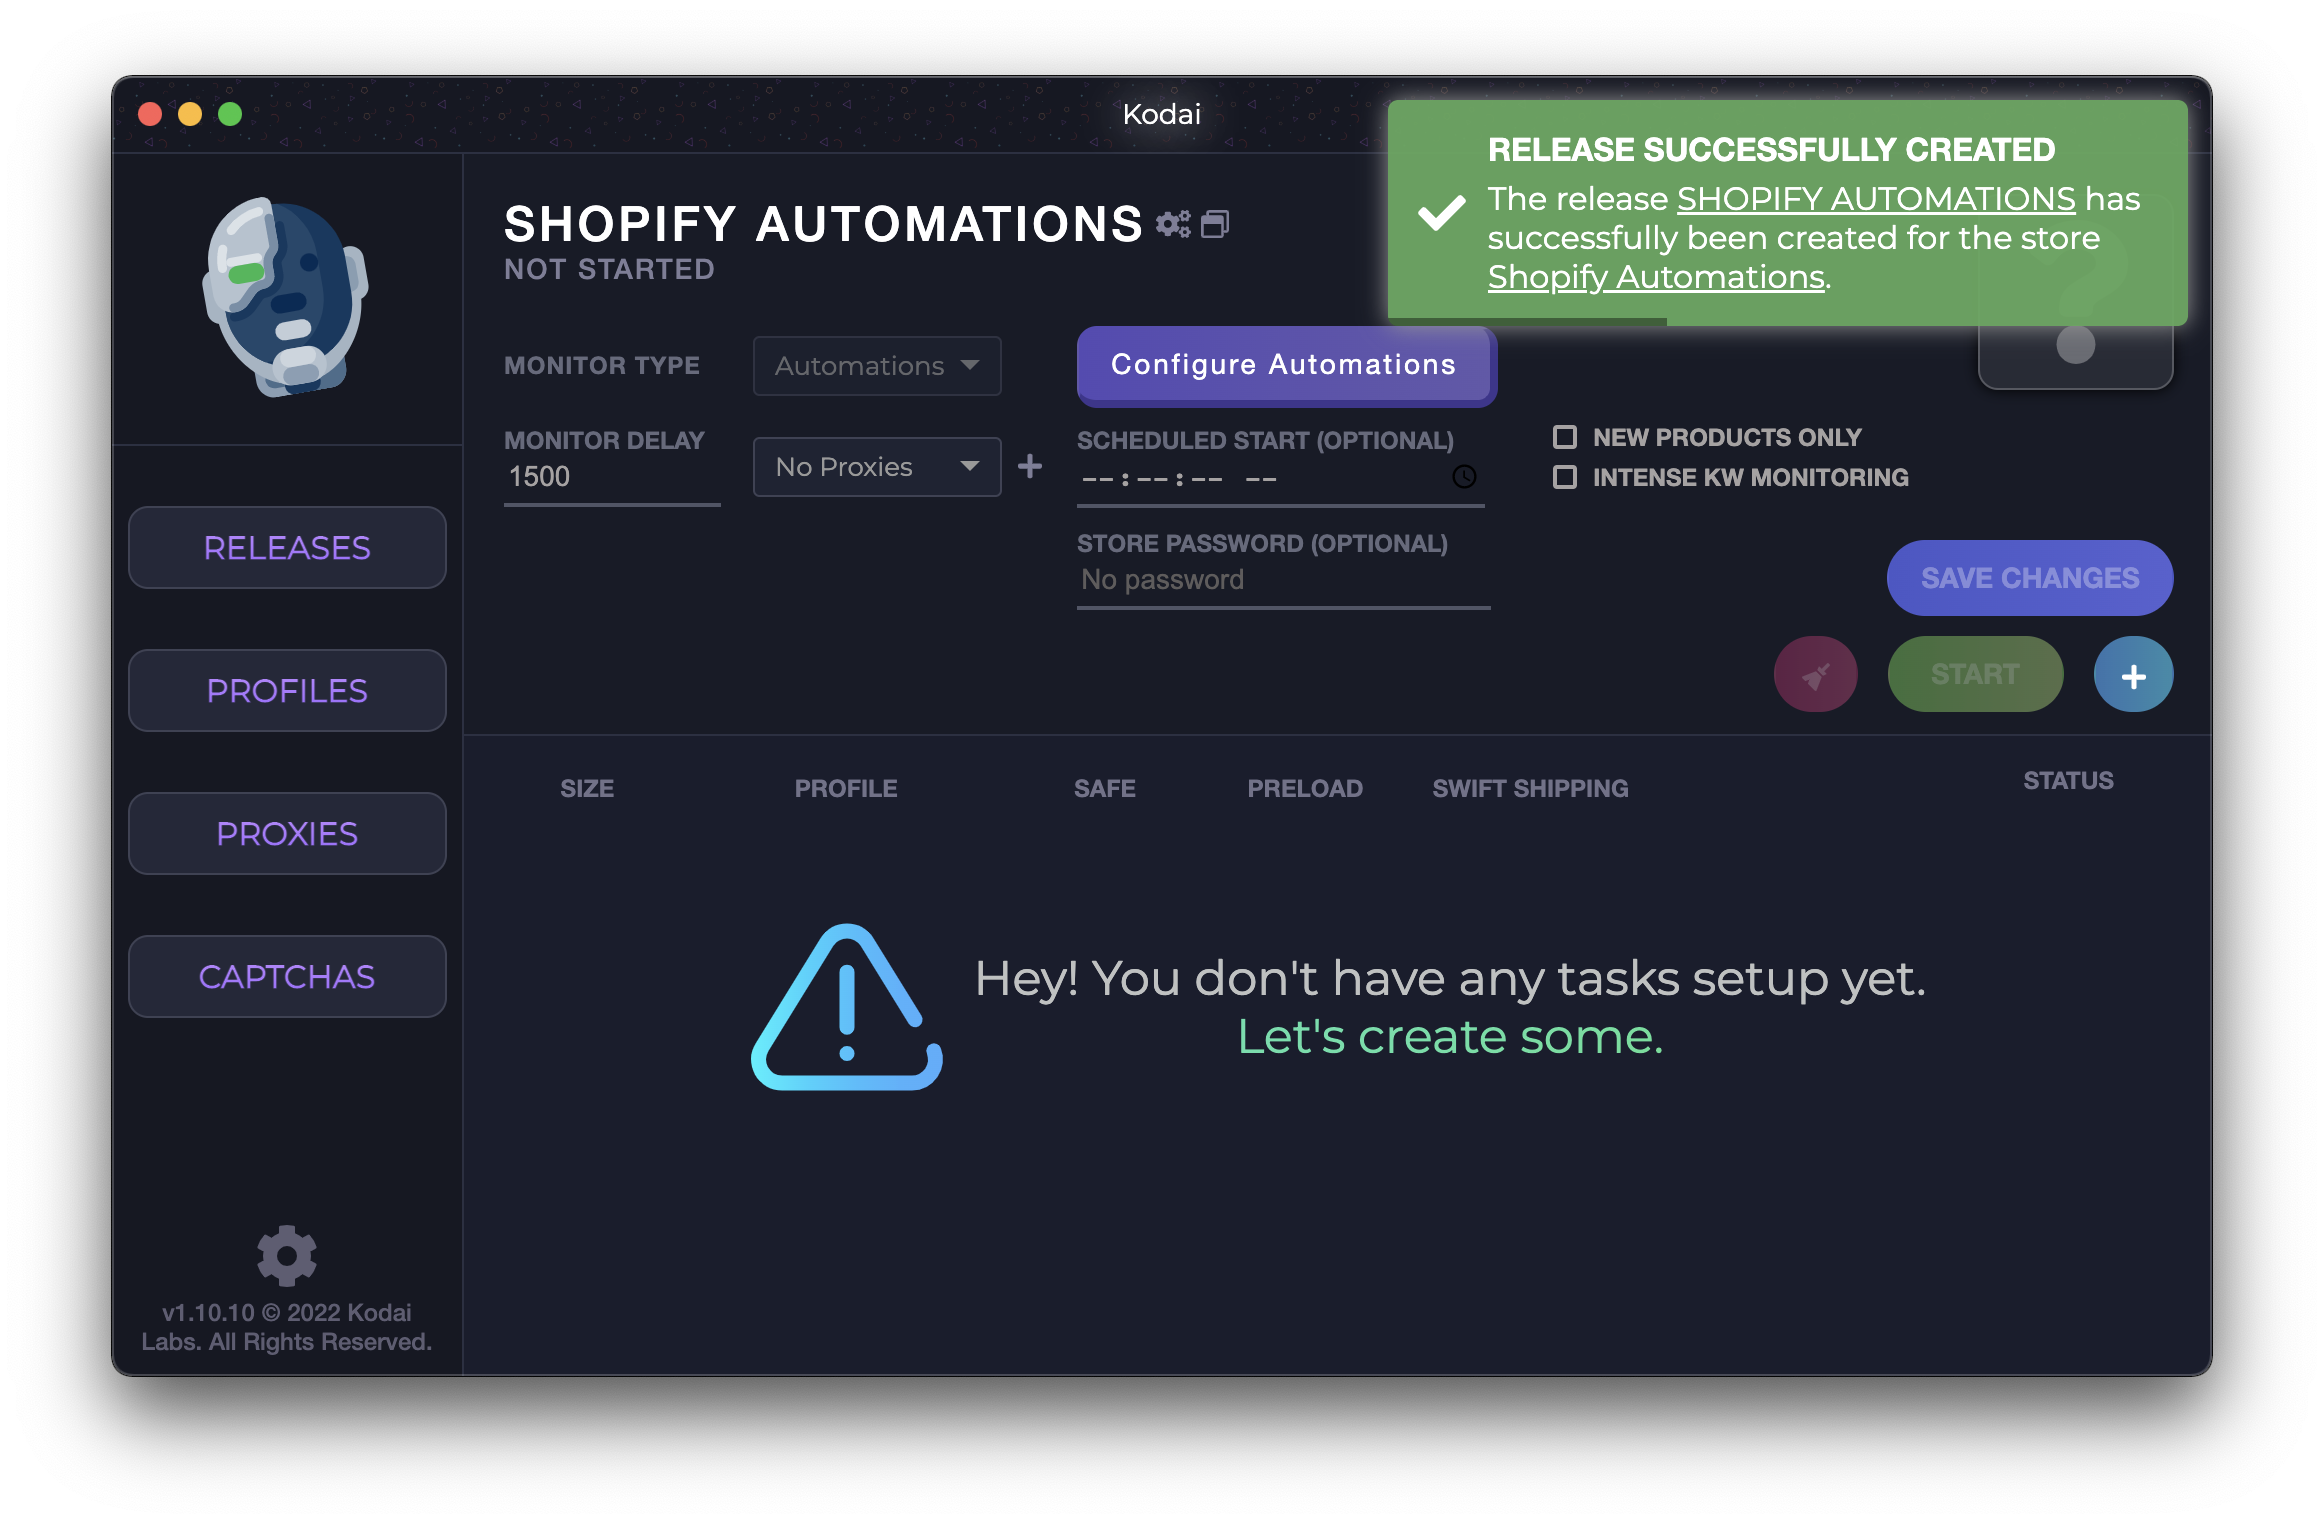Maximize window with the green button
2324x1524 pixels.
[230, 114]
